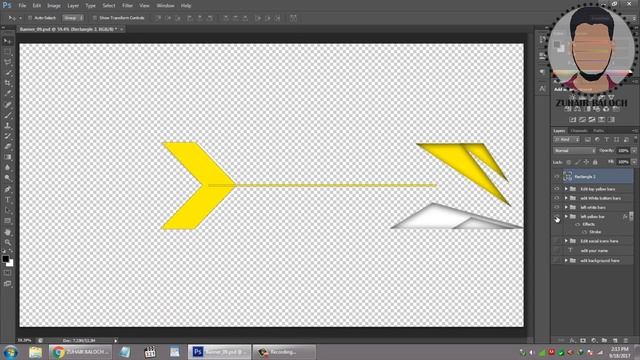Open the Window menu
The width and height of the screenshot is (640, 360).
(x=165, y=6)
